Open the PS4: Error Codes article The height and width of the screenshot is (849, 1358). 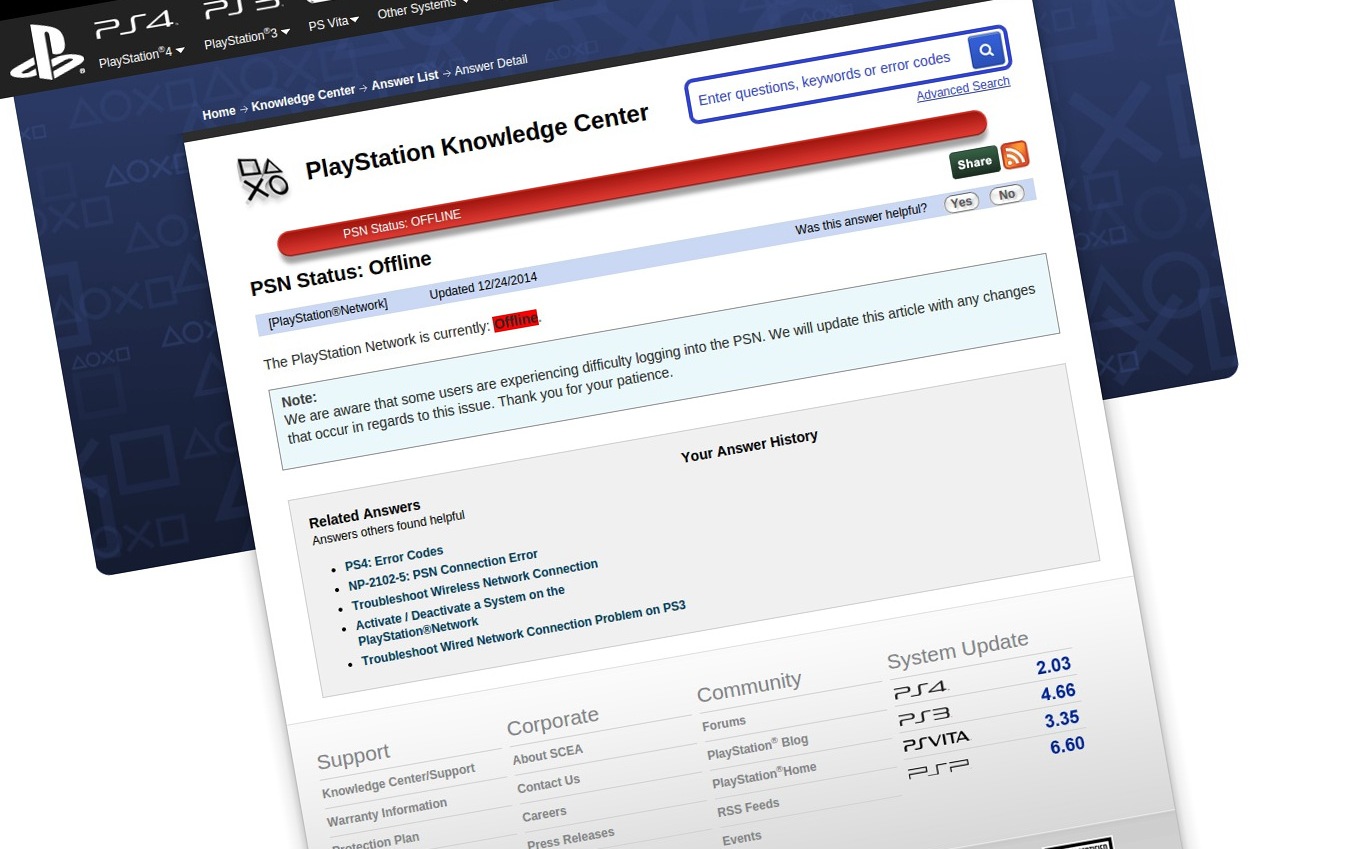point(394,554)
